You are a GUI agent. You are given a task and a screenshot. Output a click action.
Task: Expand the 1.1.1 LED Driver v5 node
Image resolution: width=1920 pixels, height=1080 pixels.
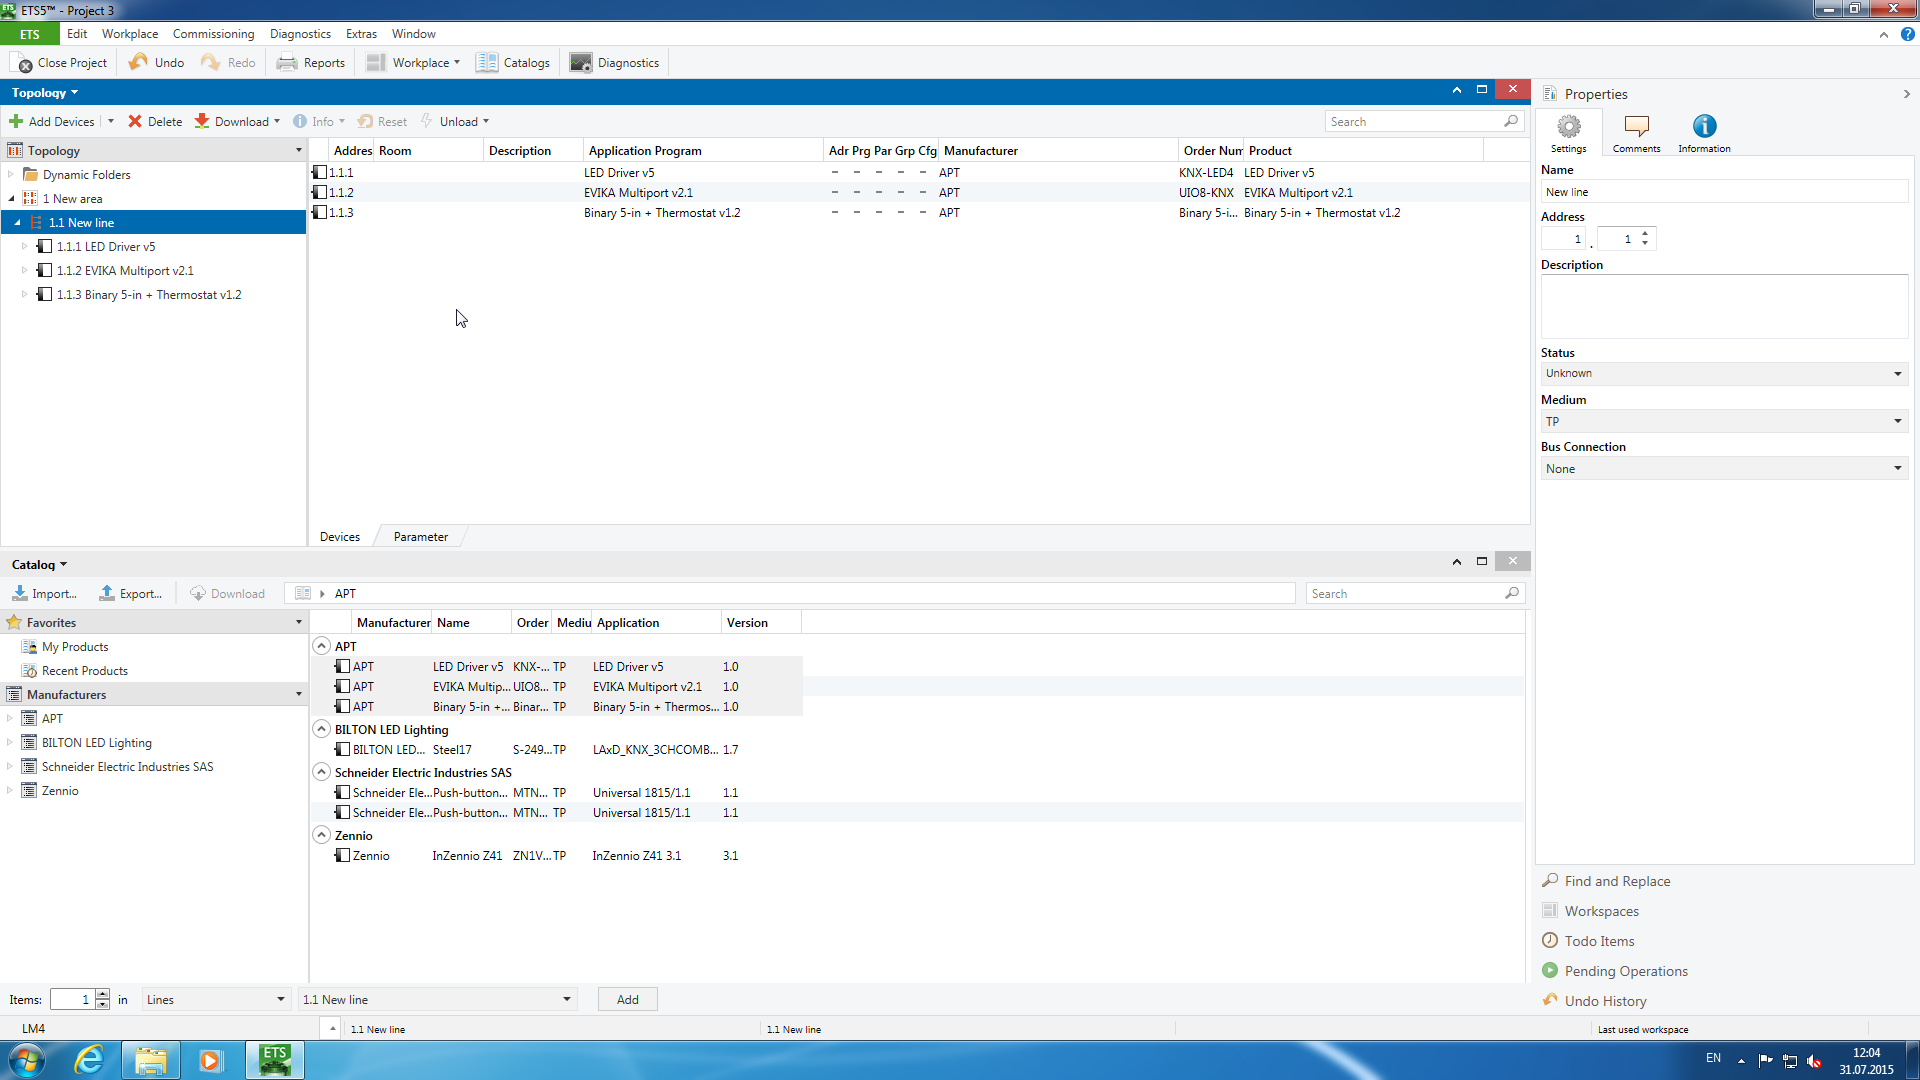(x=25, y=246)
